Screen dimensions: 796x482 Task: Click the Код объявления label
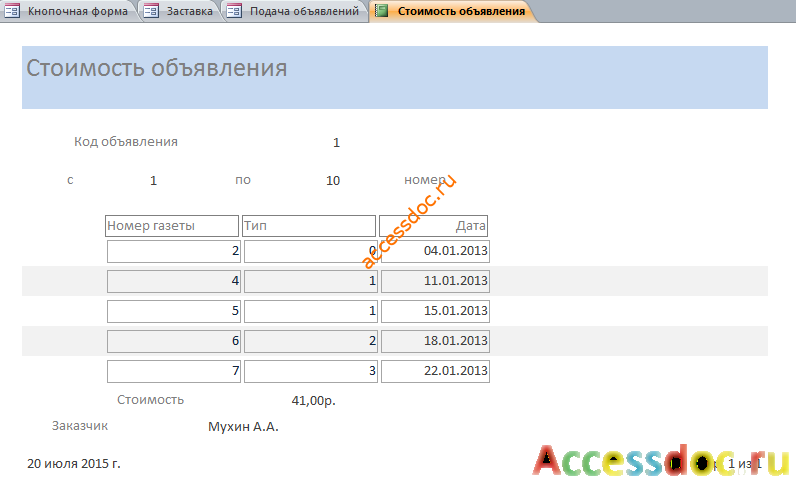coord(125,142)
